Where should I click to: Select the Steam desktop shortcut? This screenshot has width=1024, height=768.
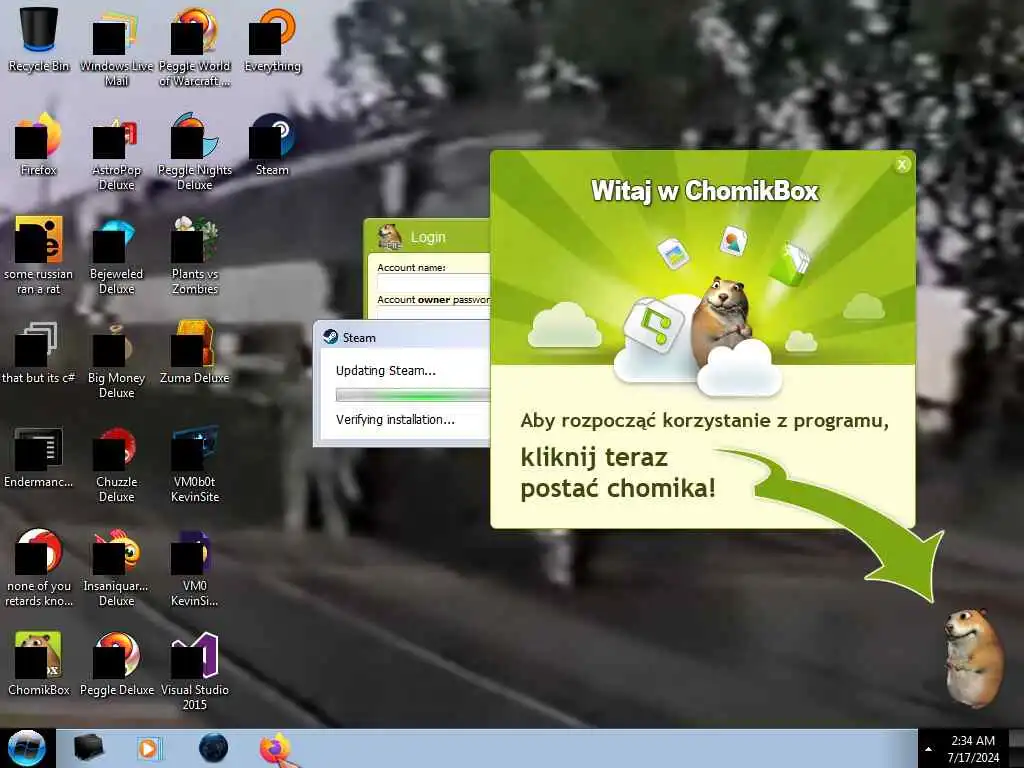(x=272, y=144)
